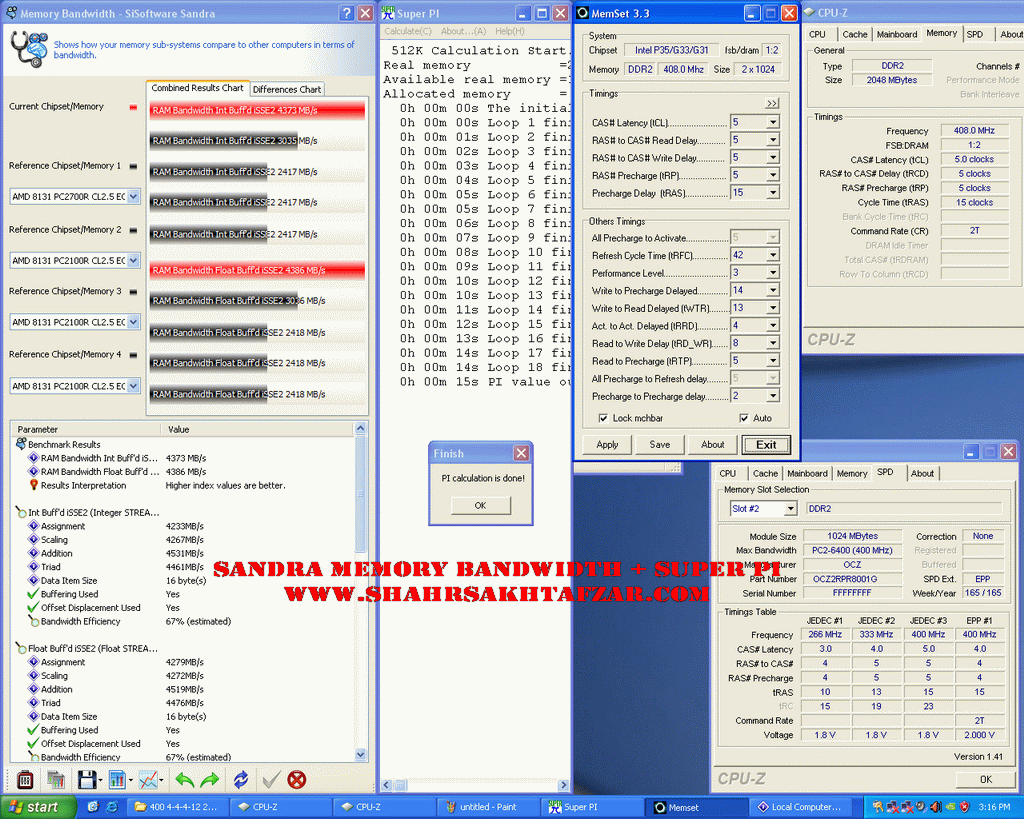Click the green back arrow in Sandra
Viewport: 1024px width, 819px height.
[x=185, y=779]
